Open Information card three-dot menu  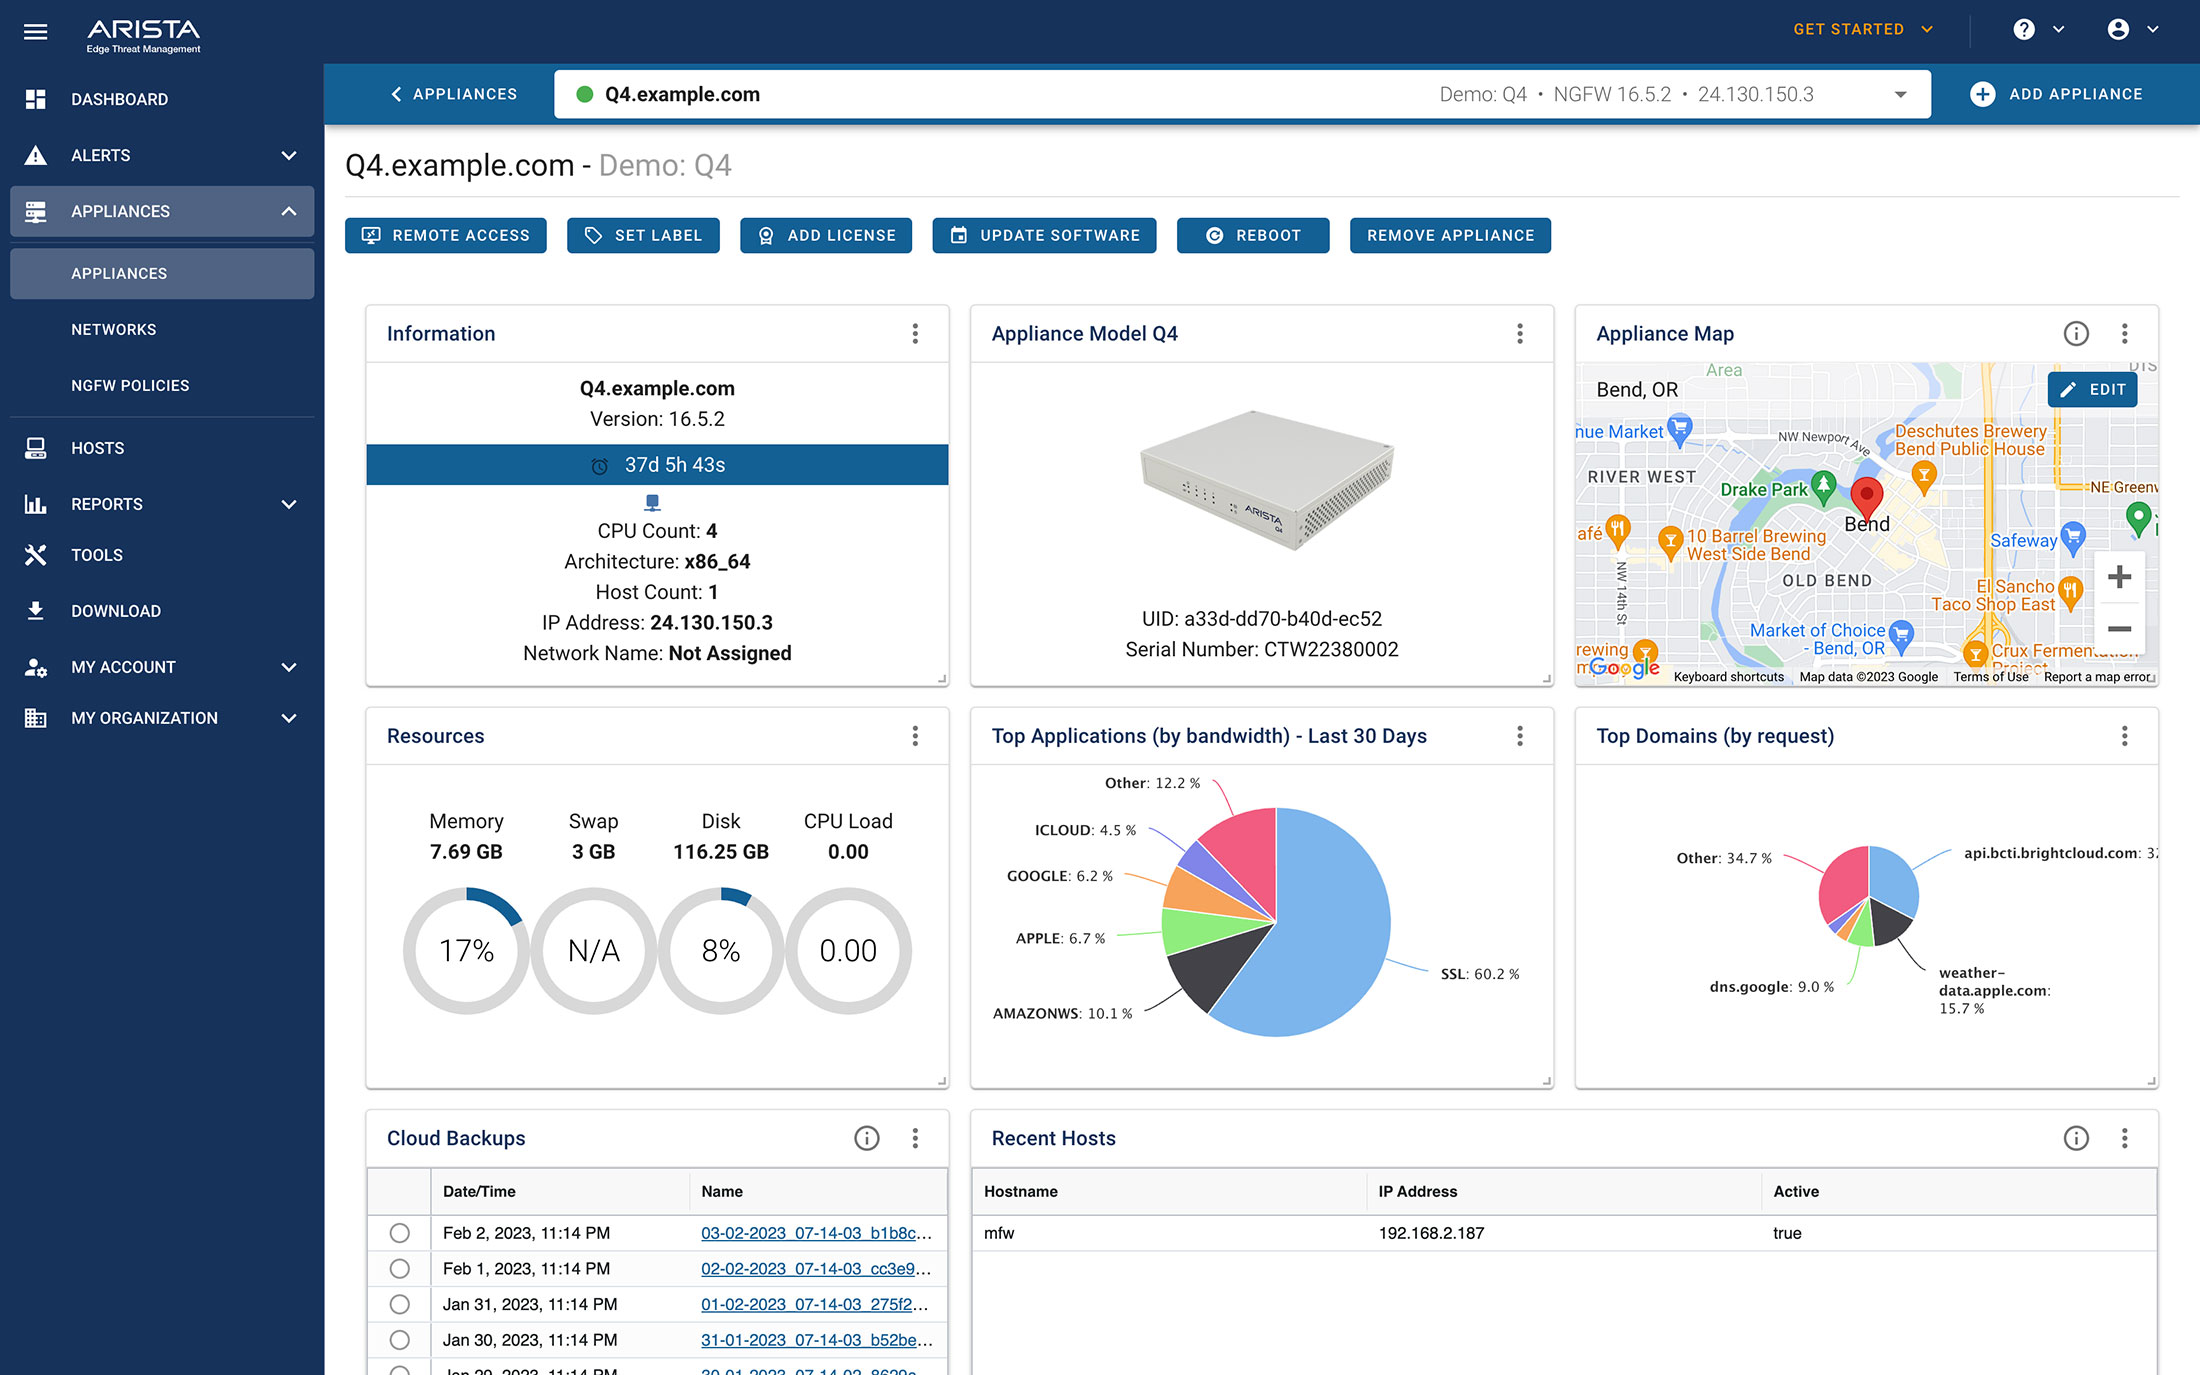tap(915, 334)
